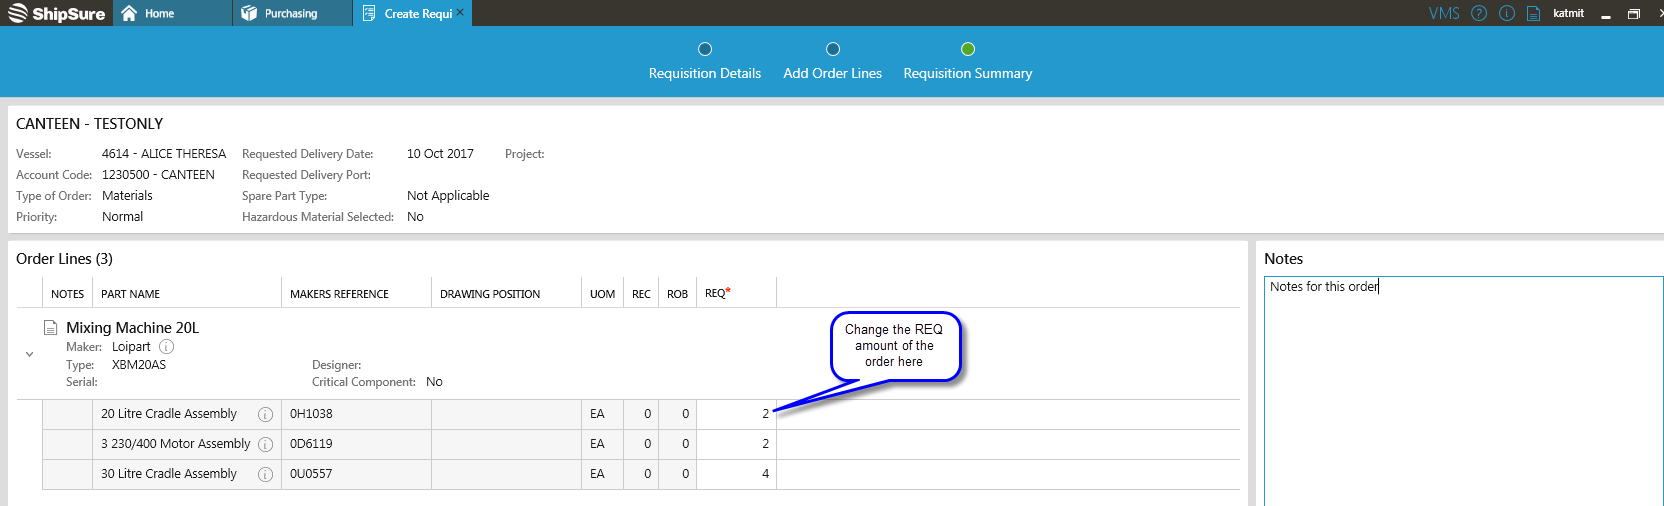Edit REQ amount for 20 Litre Cradle Assembly

pyautogui.click(x=735, y=414)
